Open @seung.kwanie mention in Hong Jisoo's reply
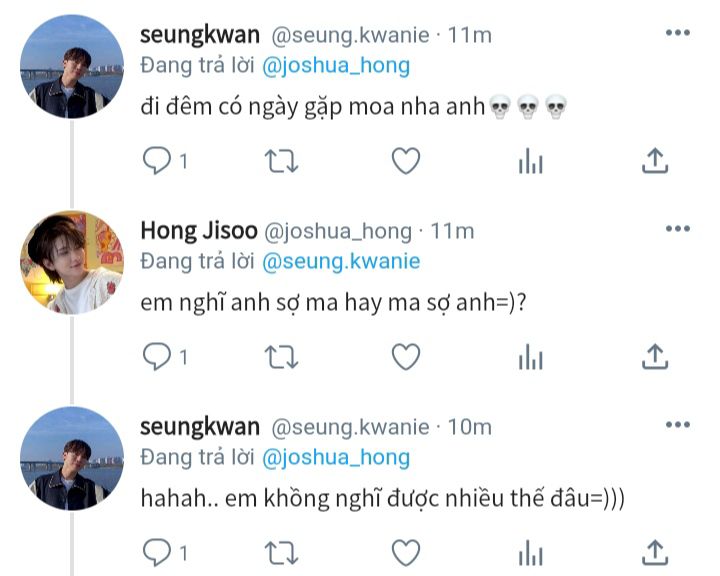The image size is (720, 576). pyautogui.click(x=341, y=262)
